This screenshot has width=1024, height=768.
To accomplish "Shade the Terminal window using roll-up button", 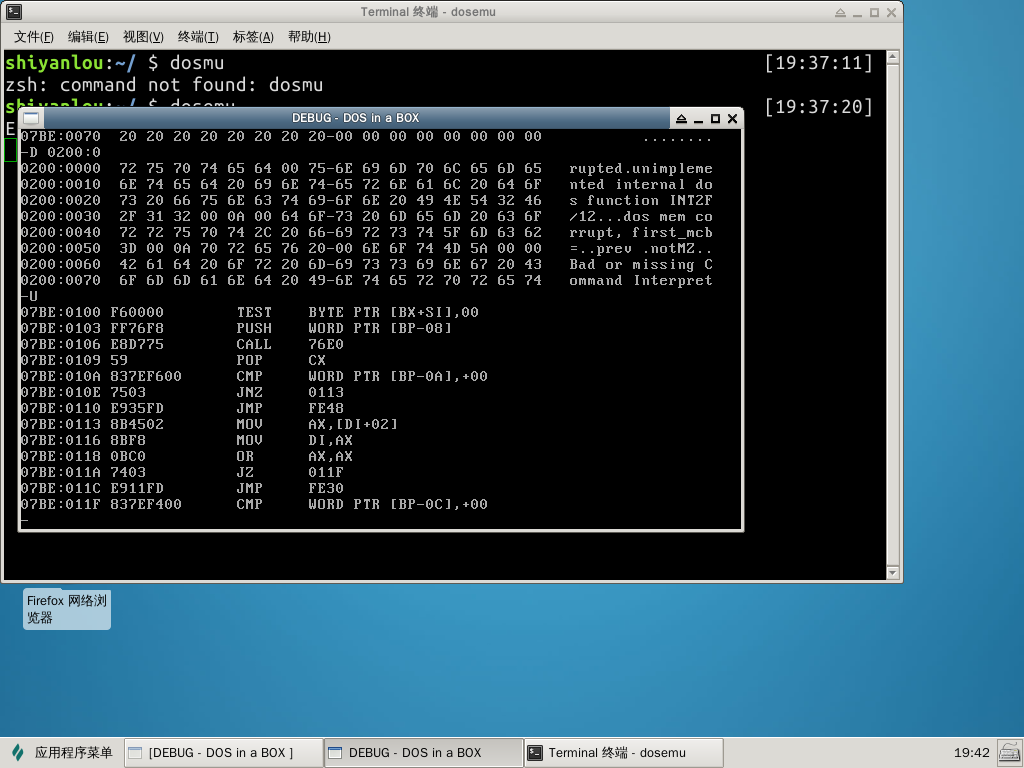I will 841,12.
